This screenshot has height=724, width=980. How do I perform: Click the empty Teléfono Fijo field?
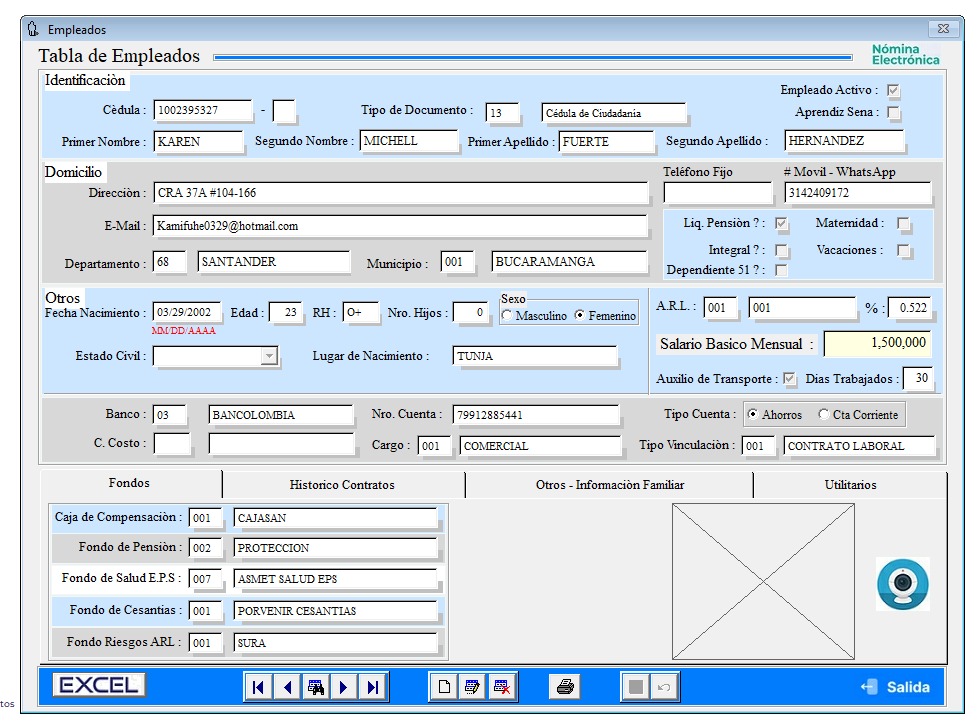pos(718,193)
